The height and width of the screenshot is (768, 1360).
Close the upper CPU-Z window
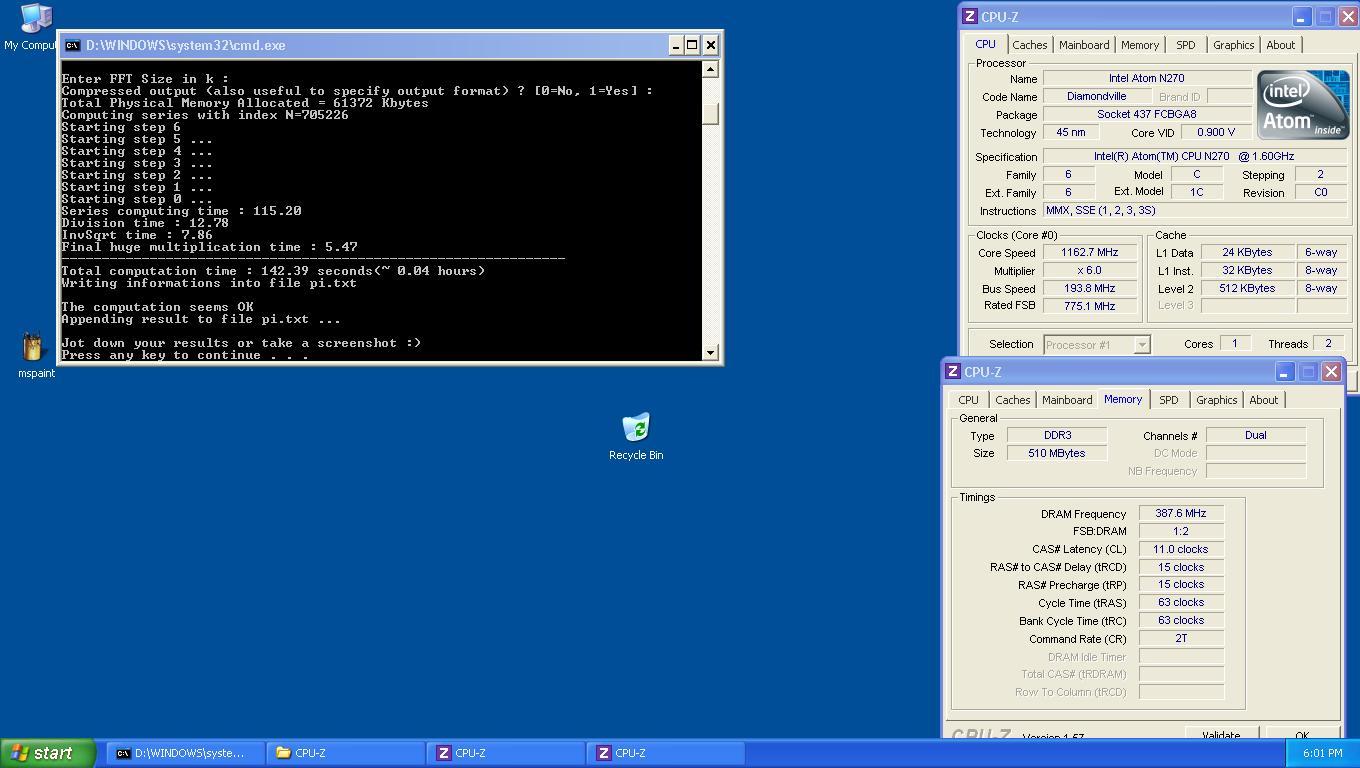click(x=1347, y=17)
